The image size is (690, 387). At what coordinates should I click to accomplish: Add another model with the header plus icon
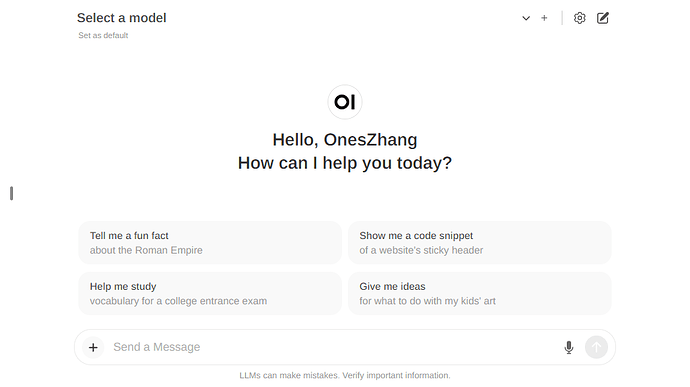[544, 18]
